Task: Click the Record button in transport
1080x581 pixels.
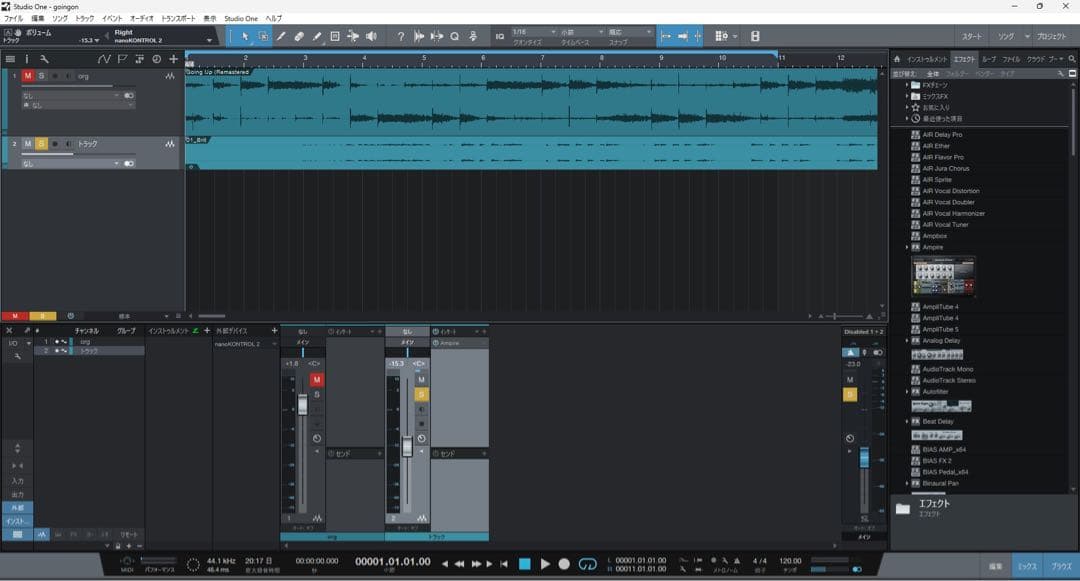Action: (x=564, y=564)
